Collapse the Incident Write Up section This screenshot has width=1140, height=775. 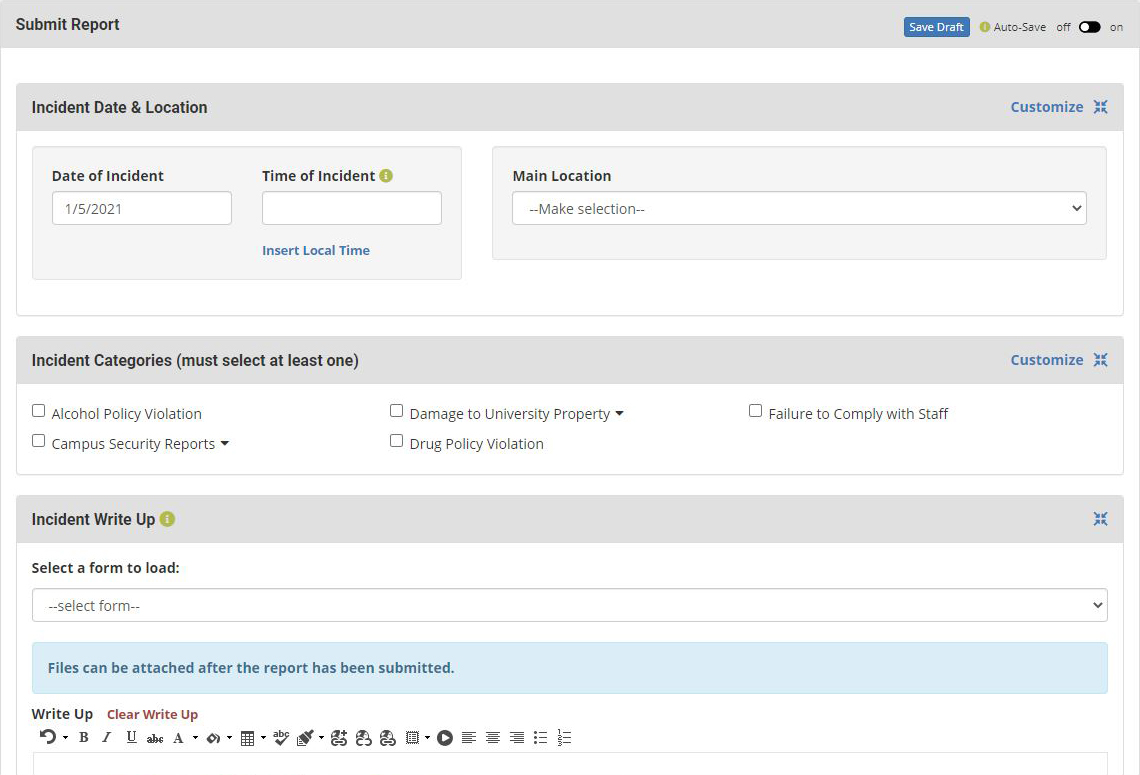click(1100, 519)
